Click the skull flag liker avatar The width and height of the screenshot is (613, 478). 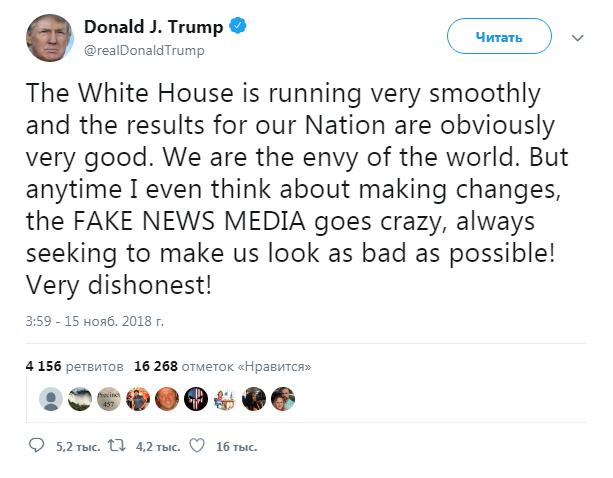click(x=196, y=400)
